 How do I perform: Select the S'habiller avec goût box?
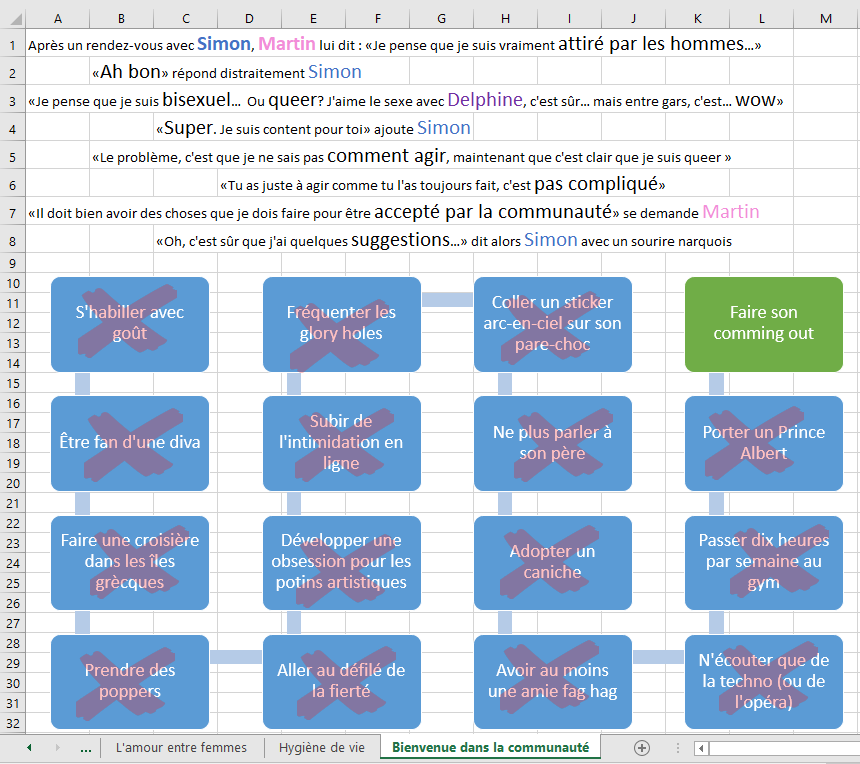[130, 324]
